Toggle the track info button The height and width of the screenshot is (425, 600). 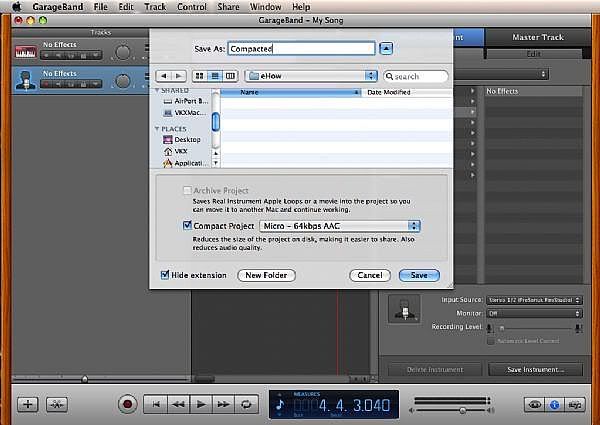point(554,404)
